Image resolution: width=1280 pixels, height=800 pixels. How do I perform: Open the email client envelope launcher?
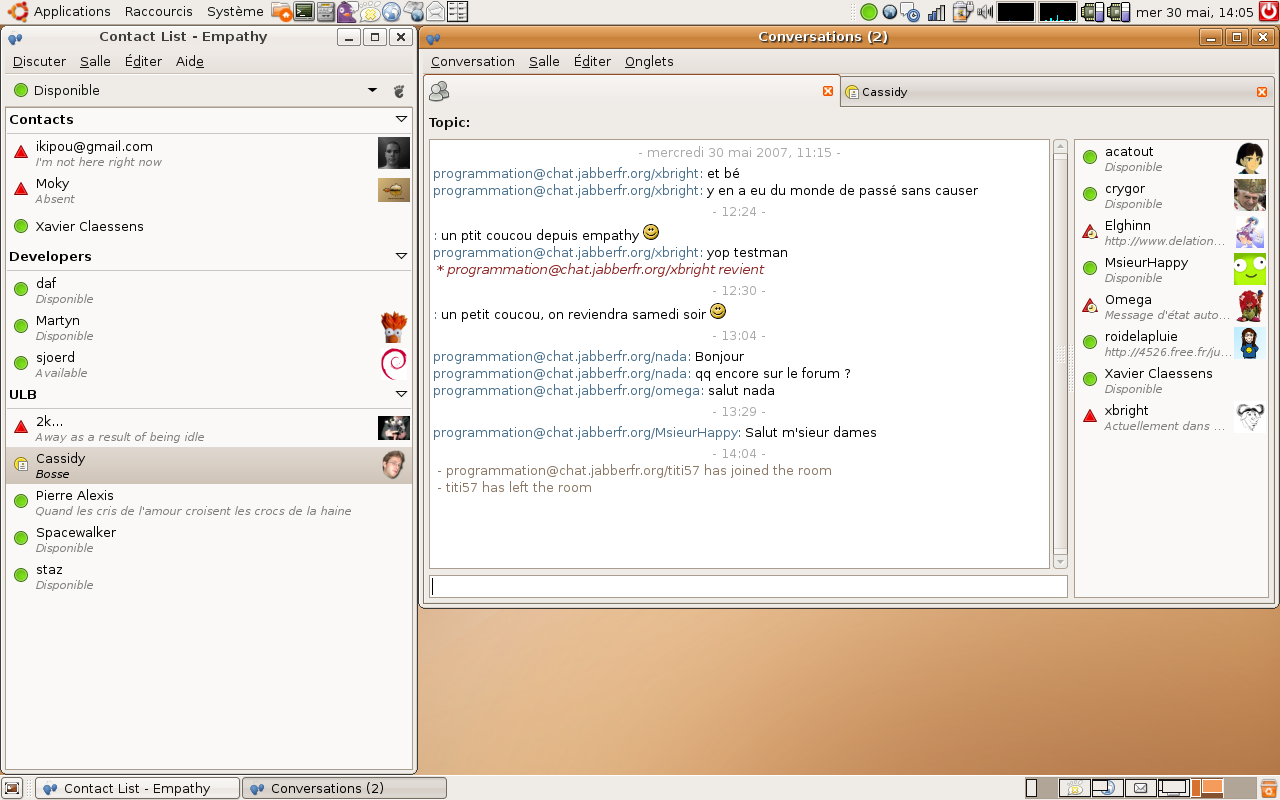434,11
